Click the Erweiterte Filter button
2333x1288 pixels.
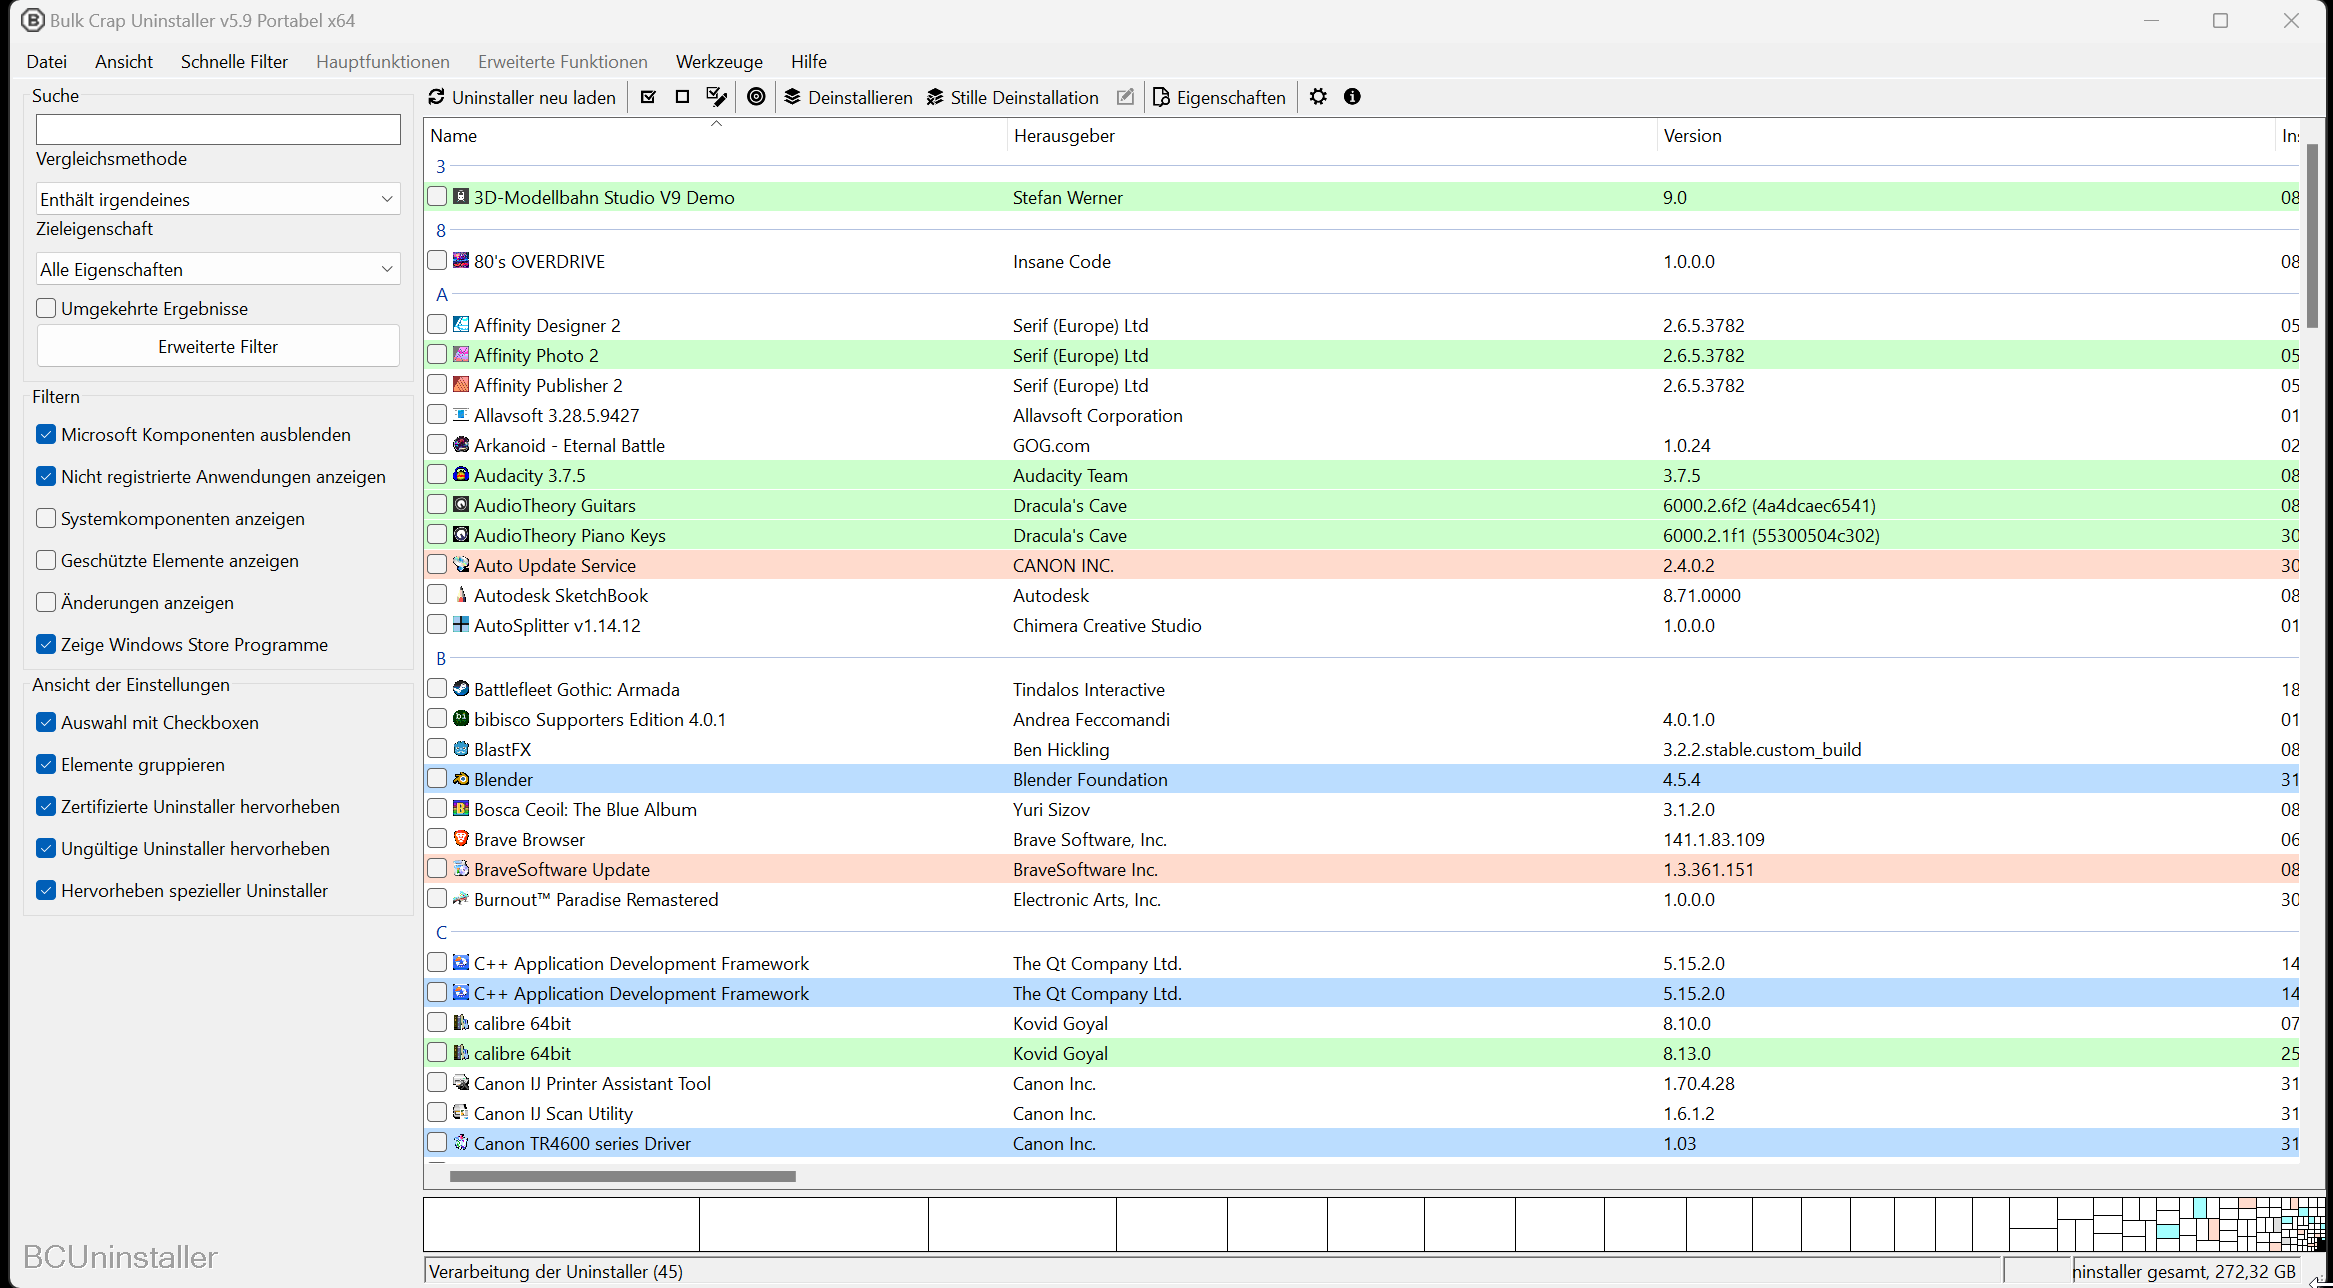[218, 346]
